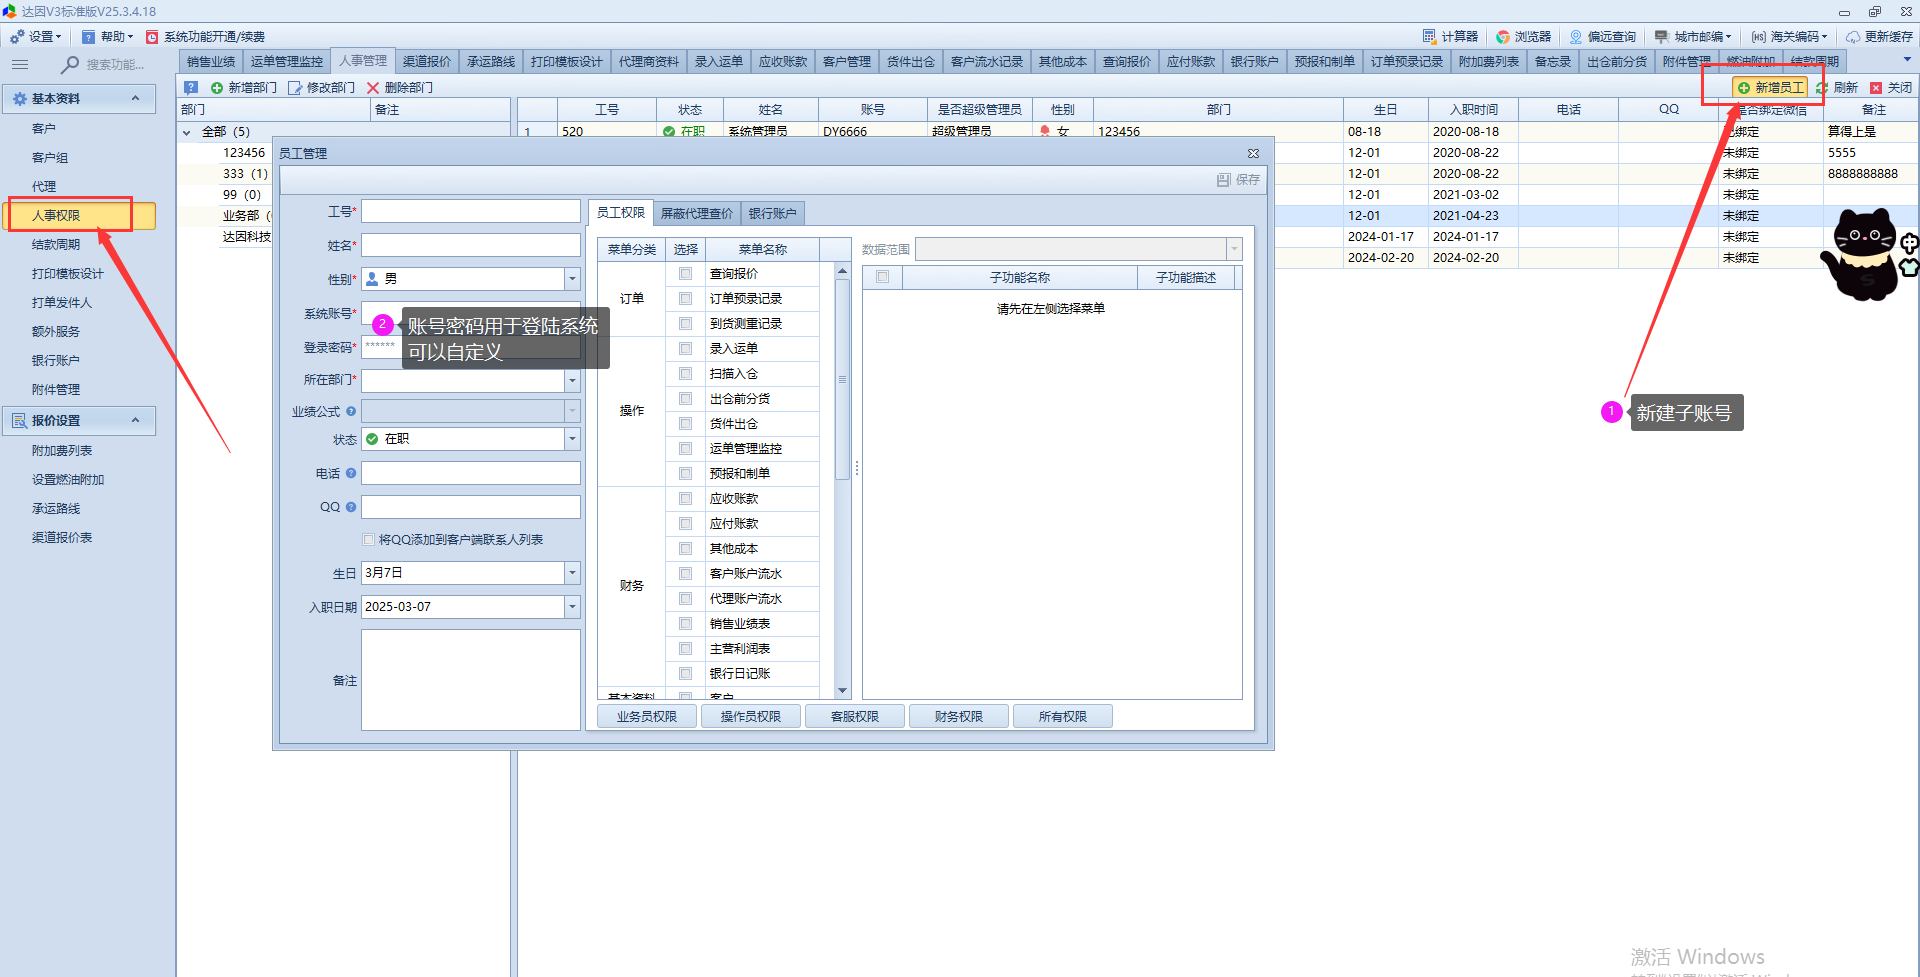
Task: Expand the 所在部门 department dropdown
Action: [x=572, y=381]
